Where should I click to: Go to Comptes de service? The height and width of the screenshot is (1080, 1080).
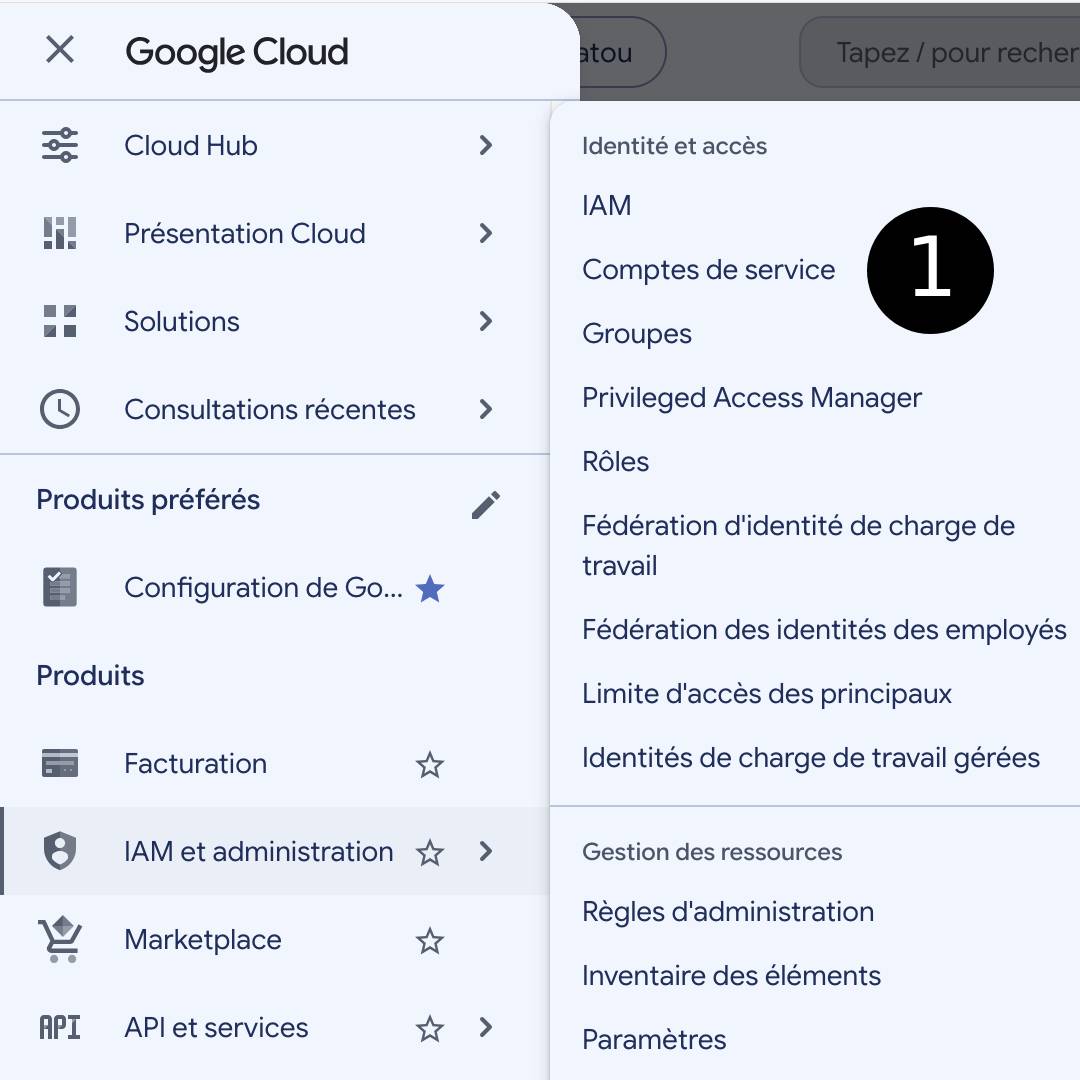pos(708,269)
